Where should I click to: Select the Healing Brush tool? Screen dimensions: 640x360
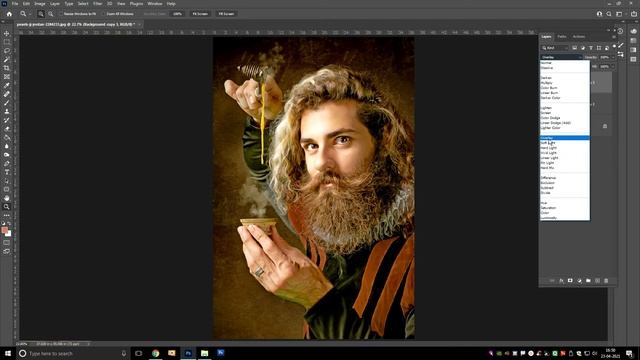[7, 94]
